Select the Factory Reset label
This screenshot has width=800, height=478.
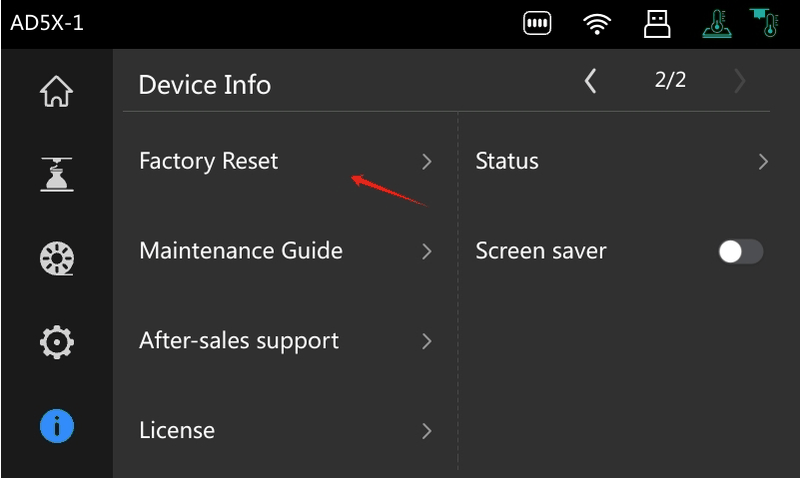[208, 161]
